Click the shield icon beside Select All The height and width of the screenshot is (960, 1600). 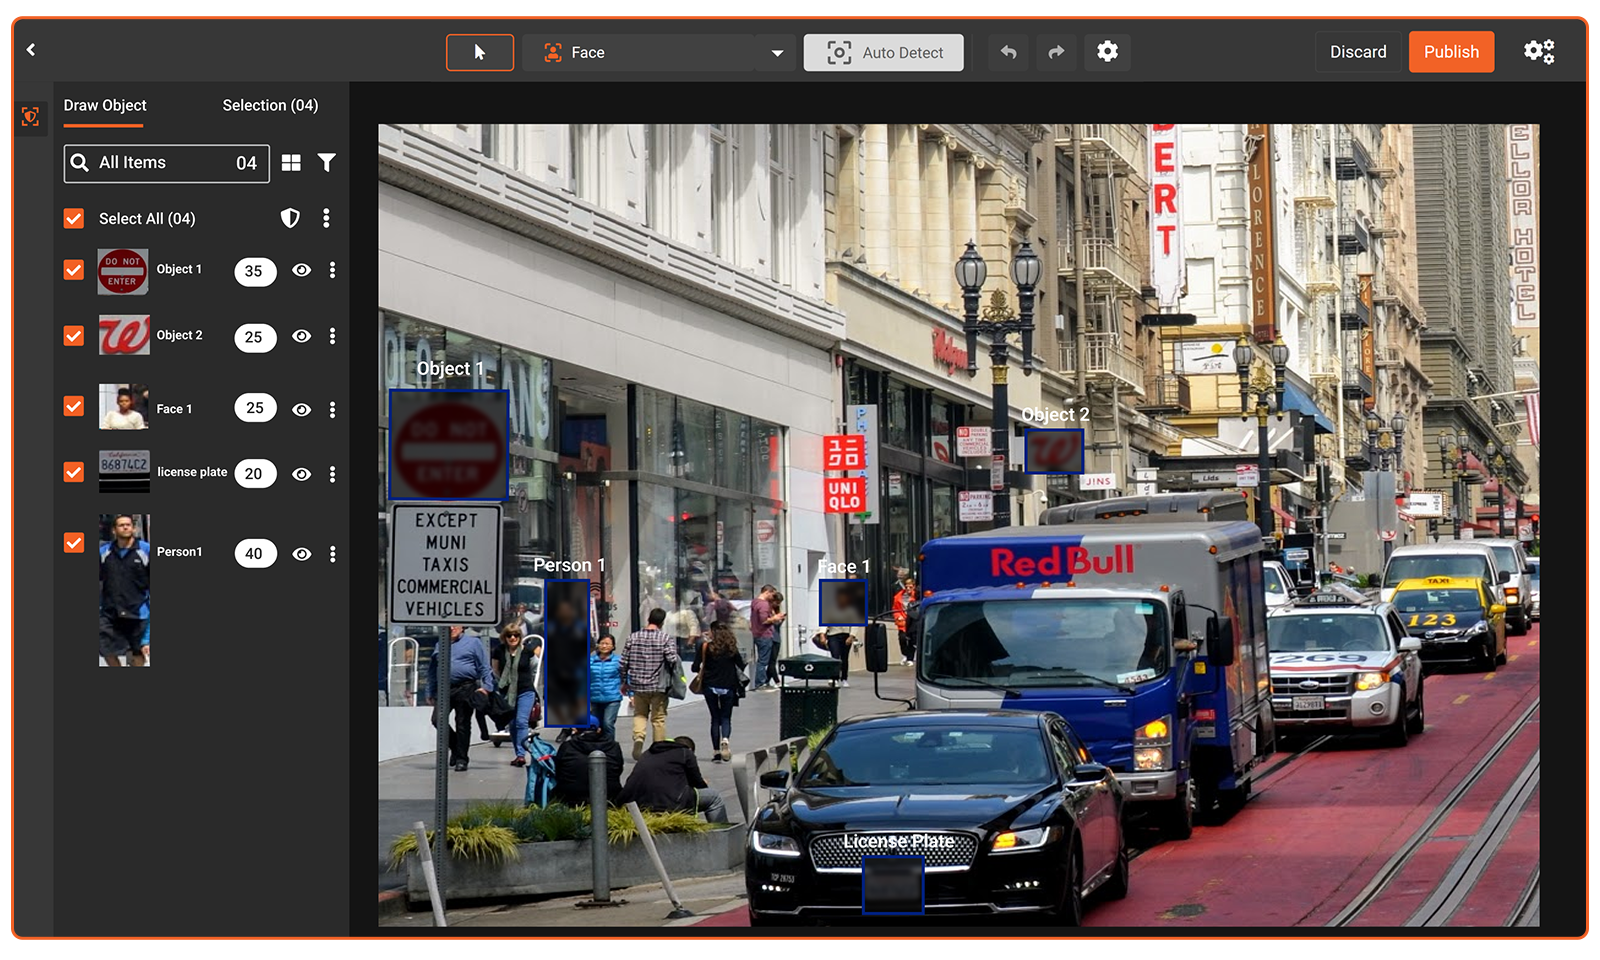click(x=290, y=218)
